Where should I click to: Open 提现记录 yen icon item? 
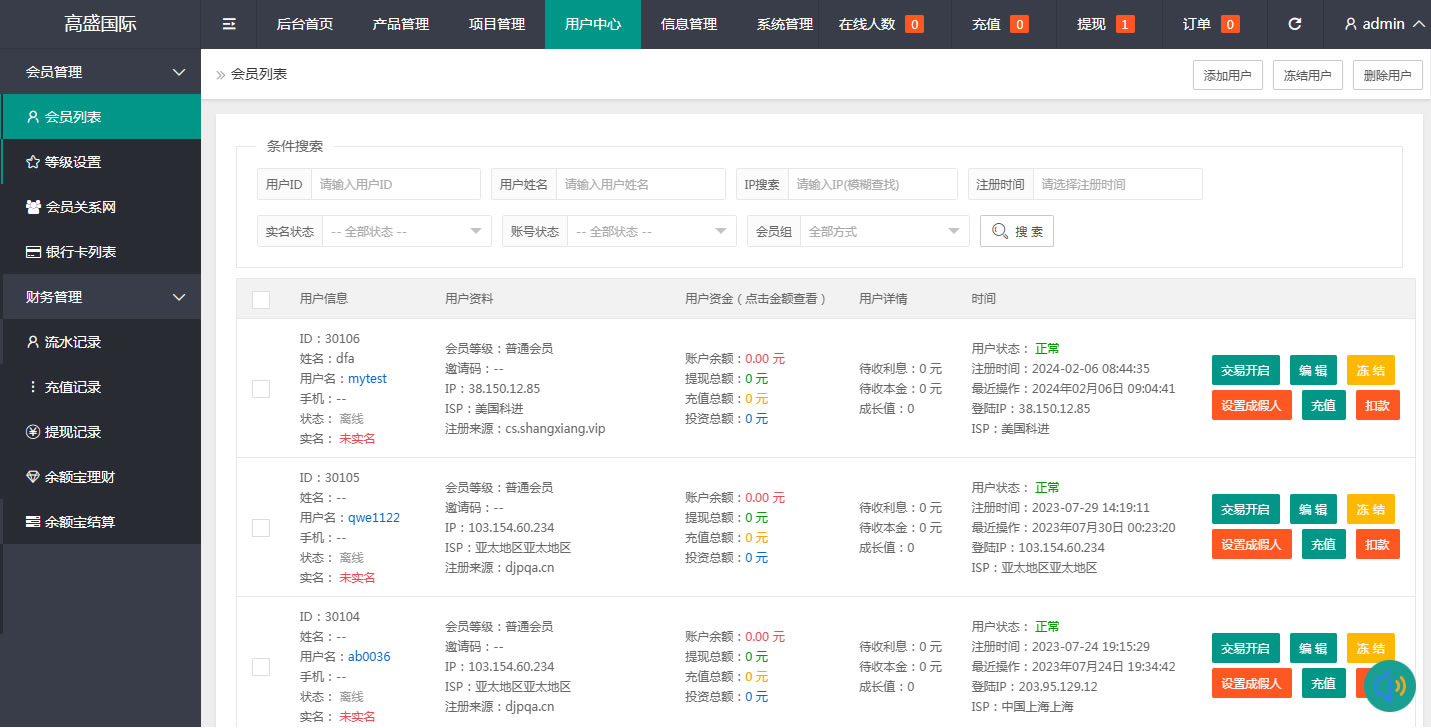coord(34,432)
